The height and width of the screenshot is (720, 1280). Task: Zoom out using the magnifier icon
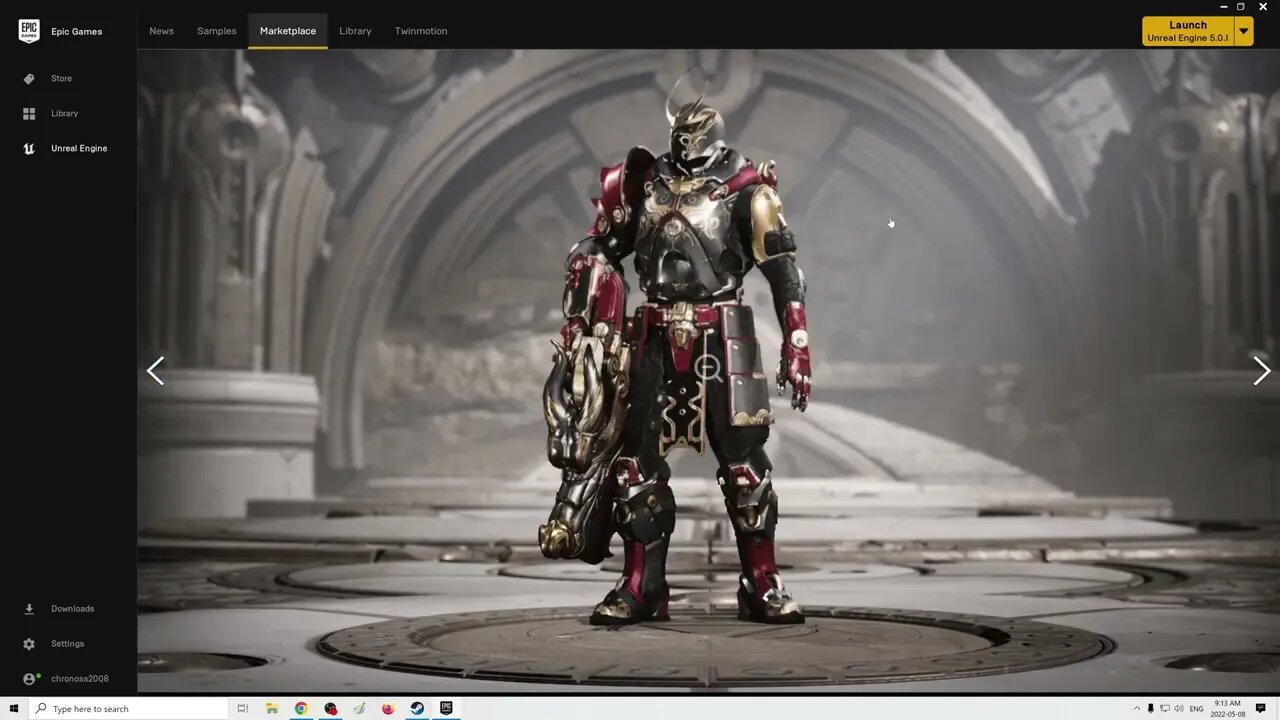[x=708, y=369]
